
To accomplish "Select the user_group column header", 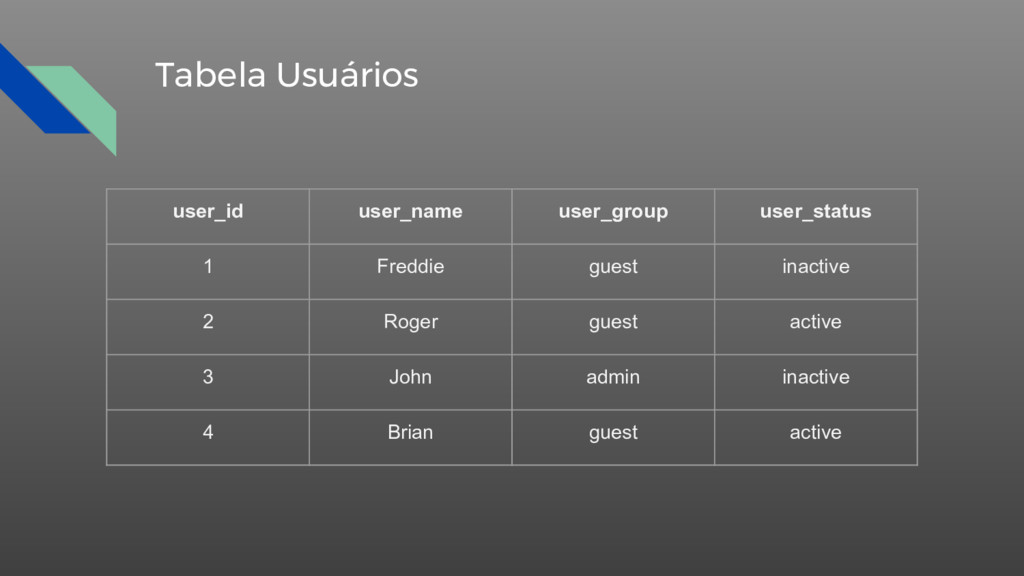I will coord(613,216).
